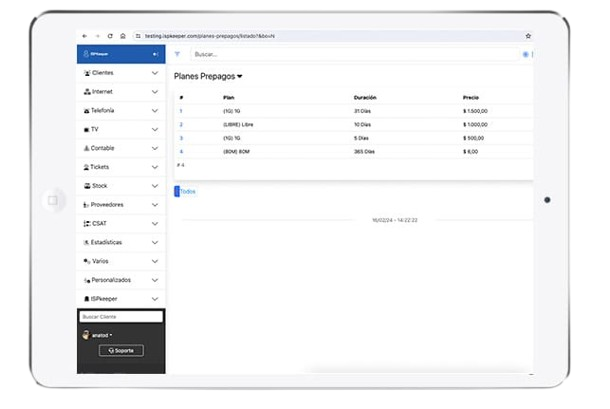The height and width of the screenshot is (409, 610).
Task: Click the 365 Días duration cell
Action: pyautogui.click(x=364, y=151)
